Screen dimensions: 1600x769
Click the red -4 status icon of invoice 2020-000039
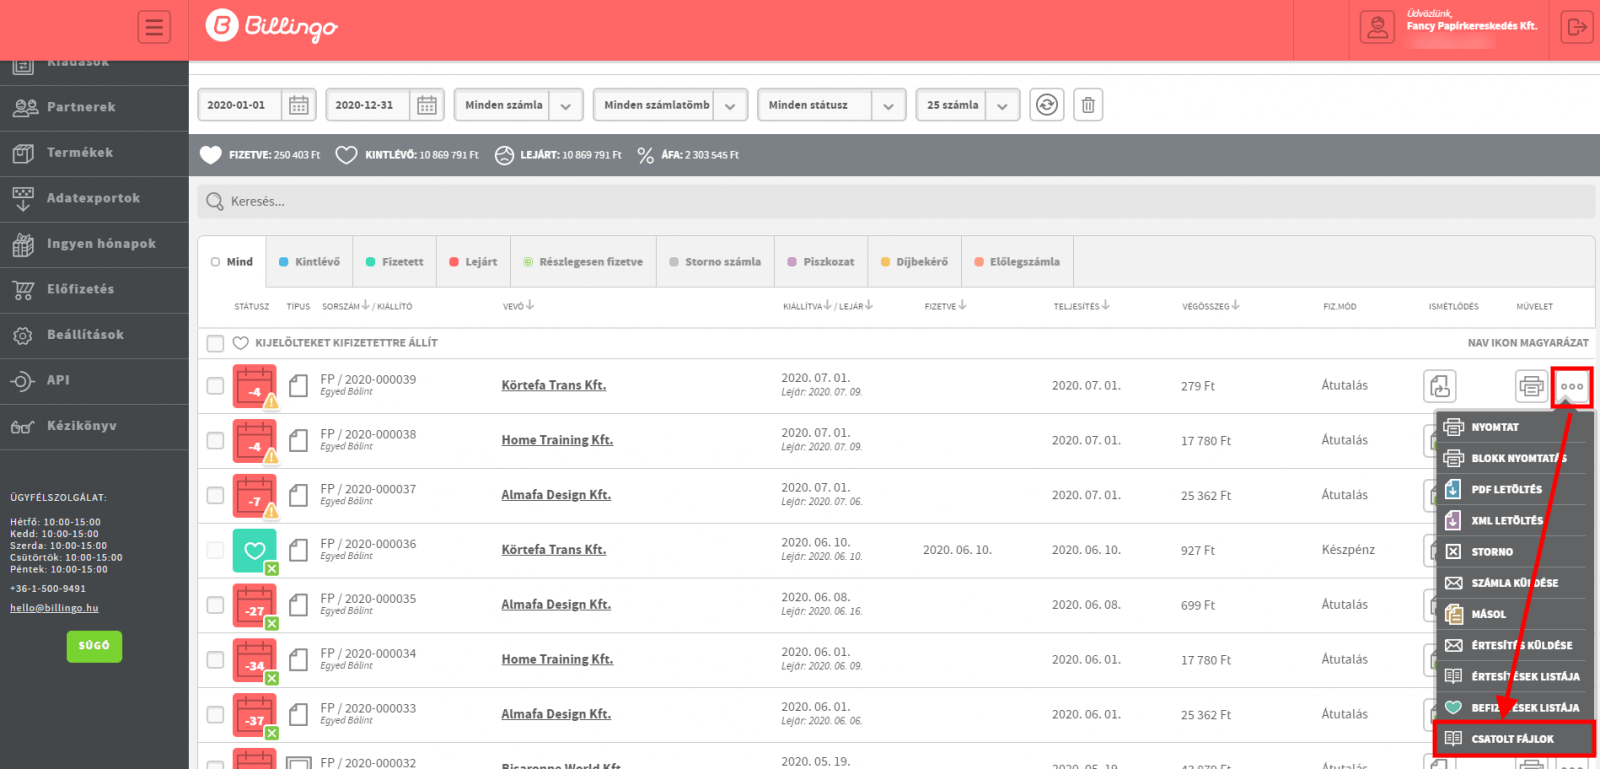(255, 386)
